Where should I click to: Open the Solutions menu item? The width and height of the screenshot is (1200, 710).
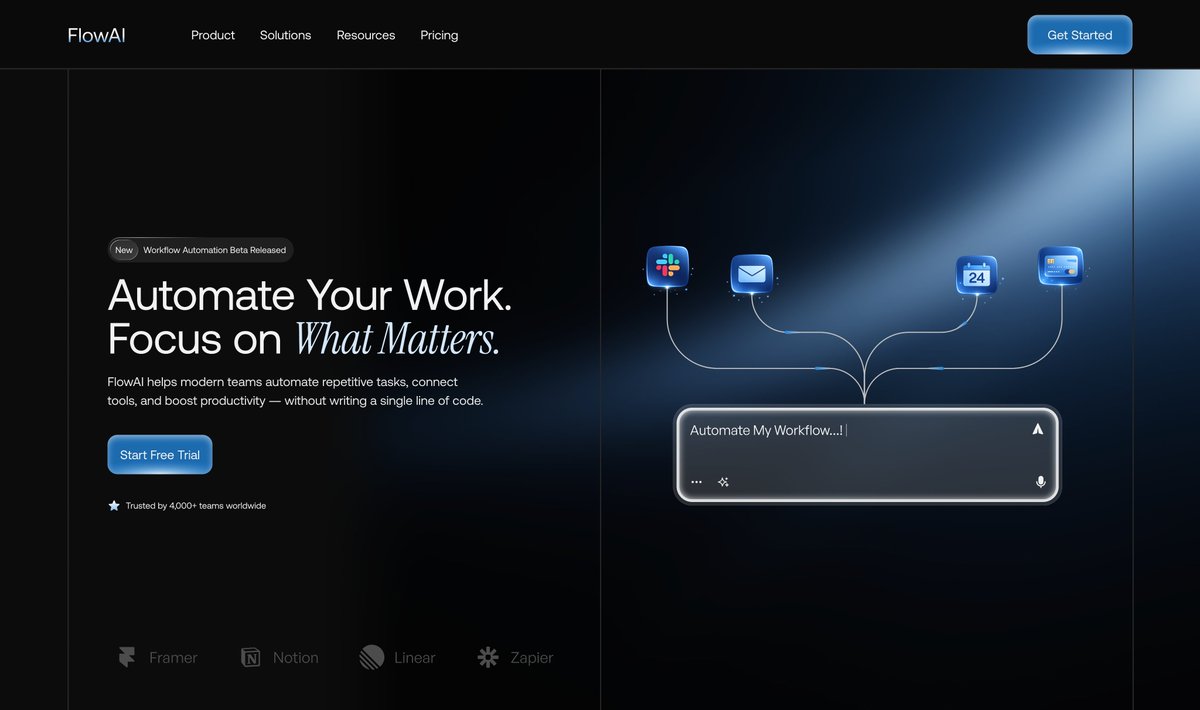(285, 35)
